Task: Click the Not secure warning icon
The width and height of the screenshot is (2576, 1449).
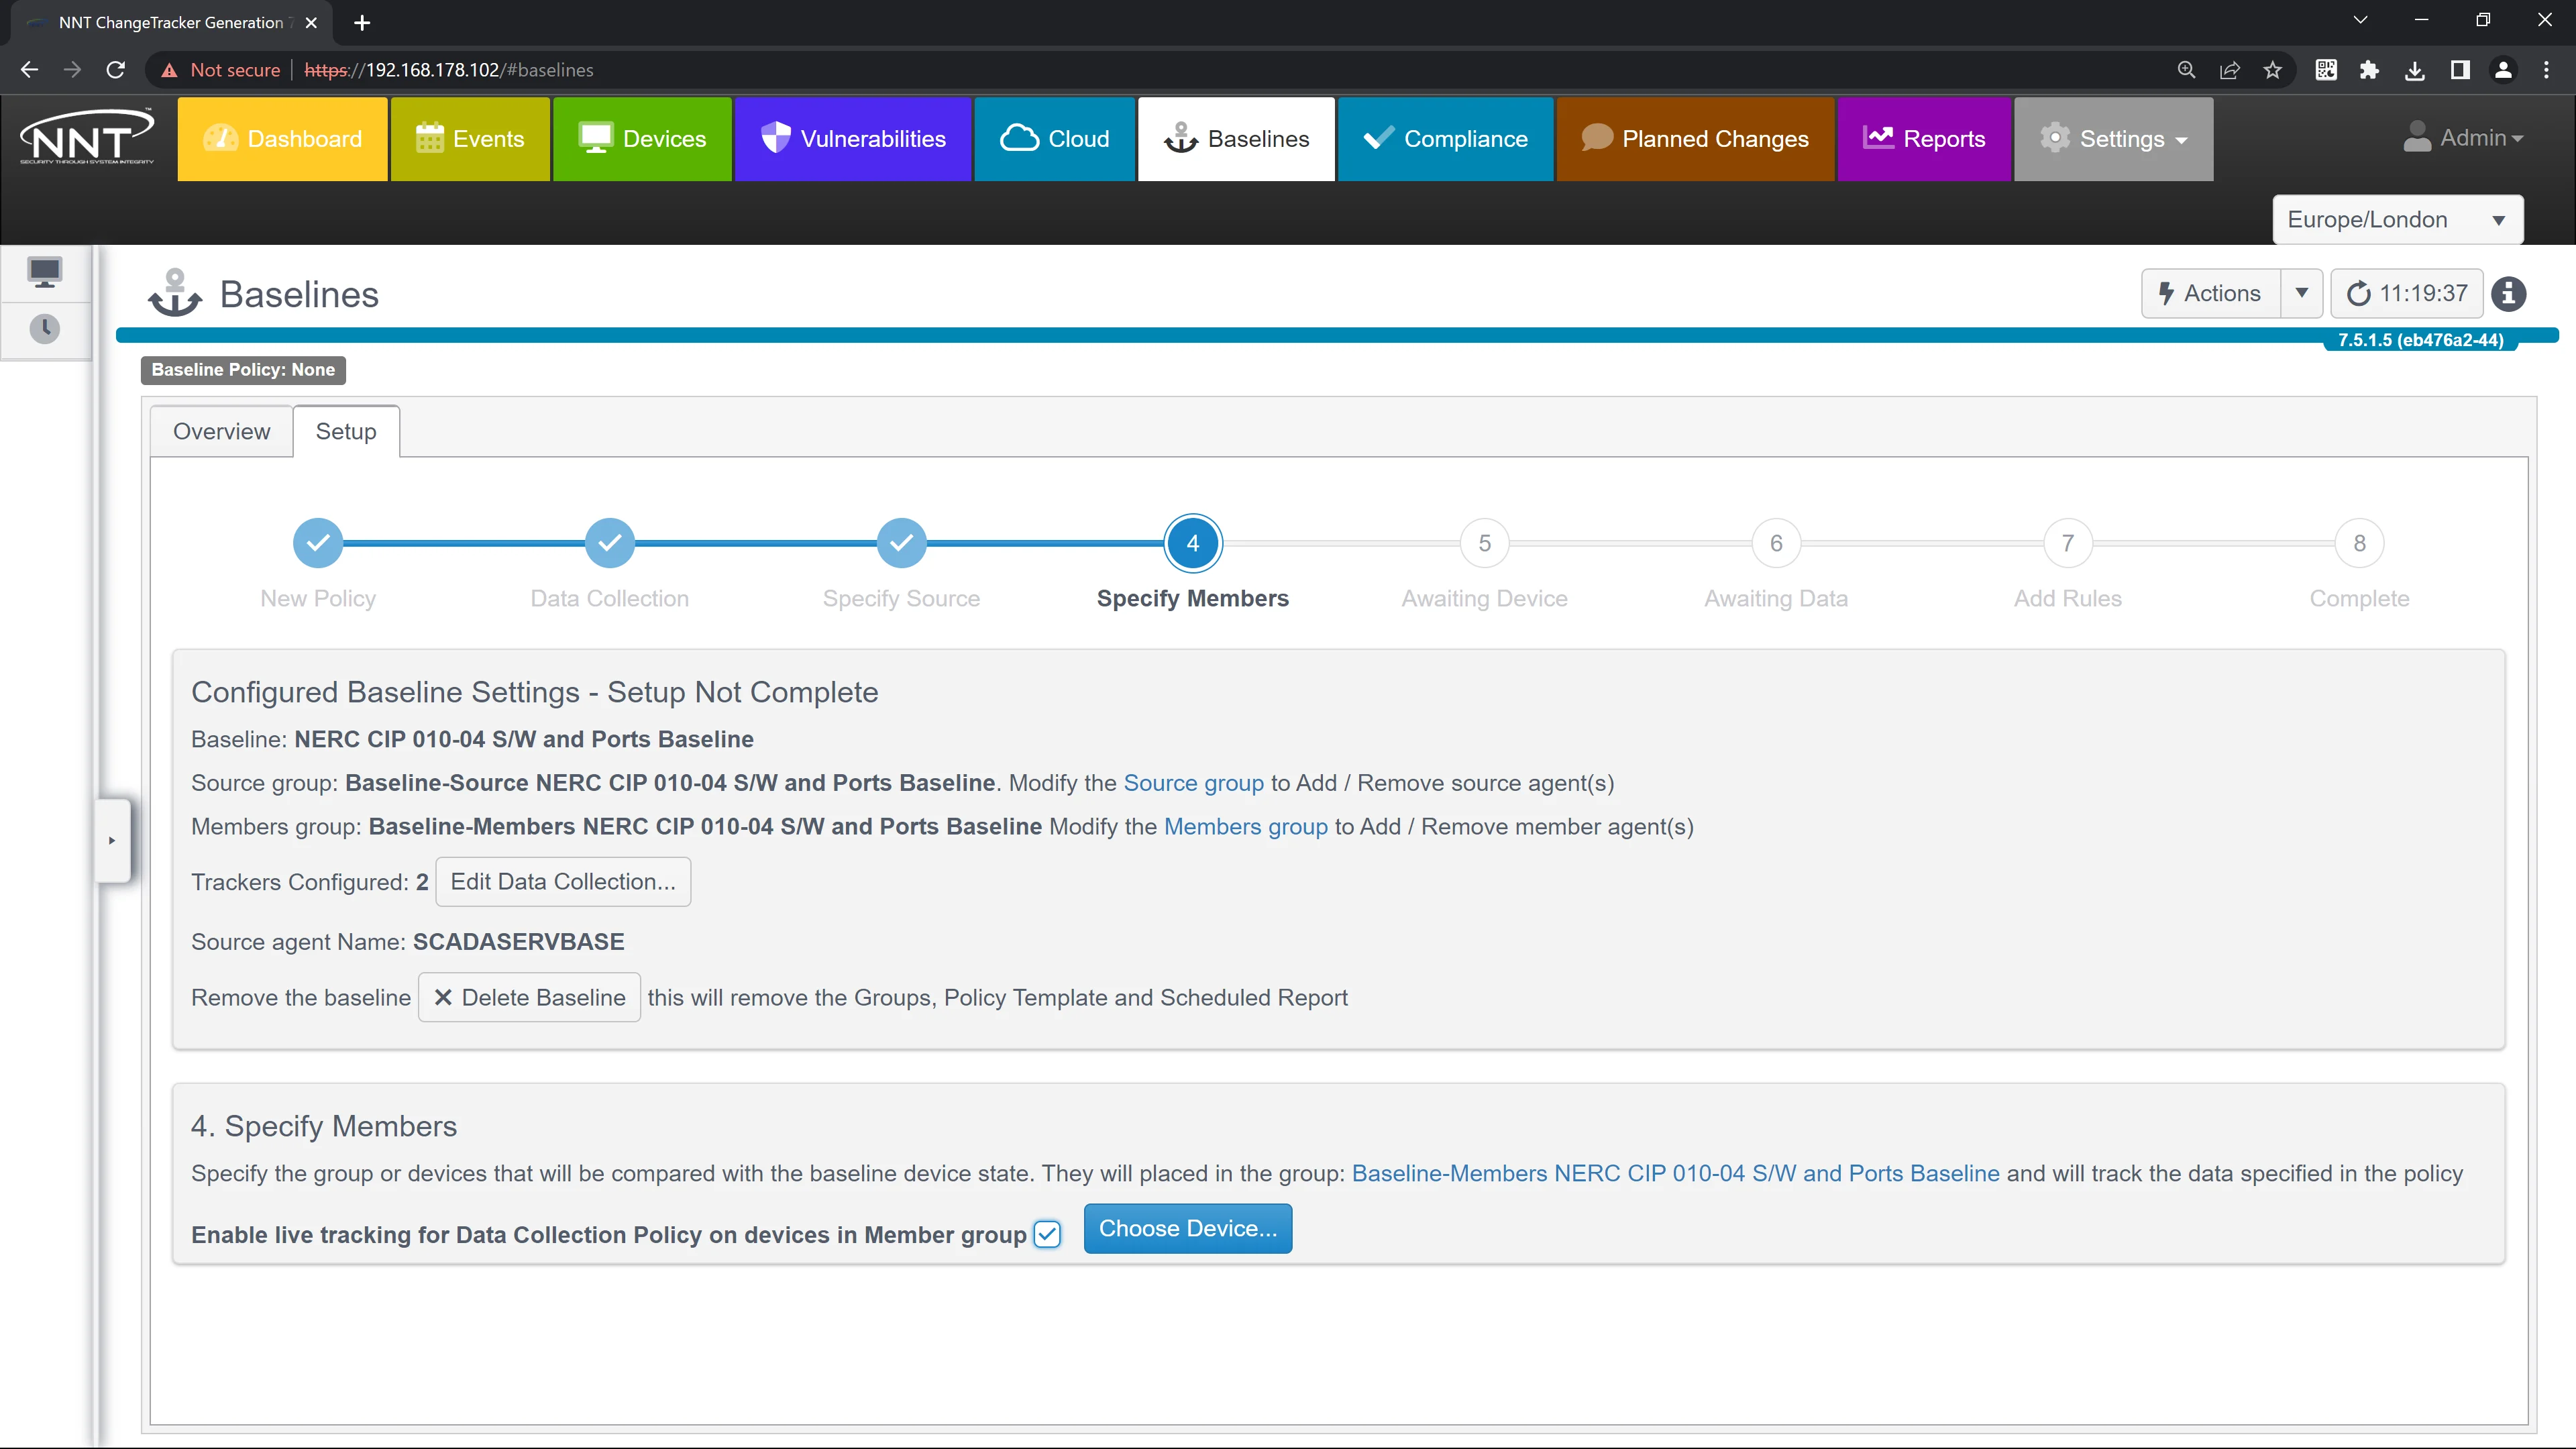Action: [x=169, y=70]
